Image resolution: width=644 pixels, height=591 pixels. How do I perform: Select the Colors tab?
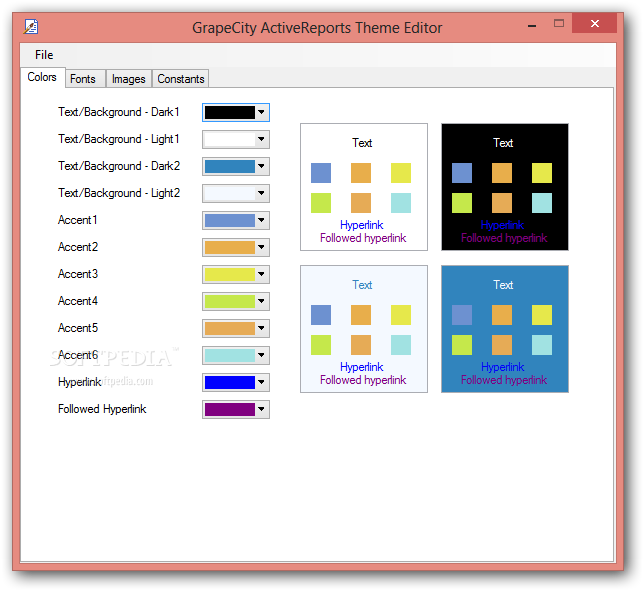coord(42,77)
